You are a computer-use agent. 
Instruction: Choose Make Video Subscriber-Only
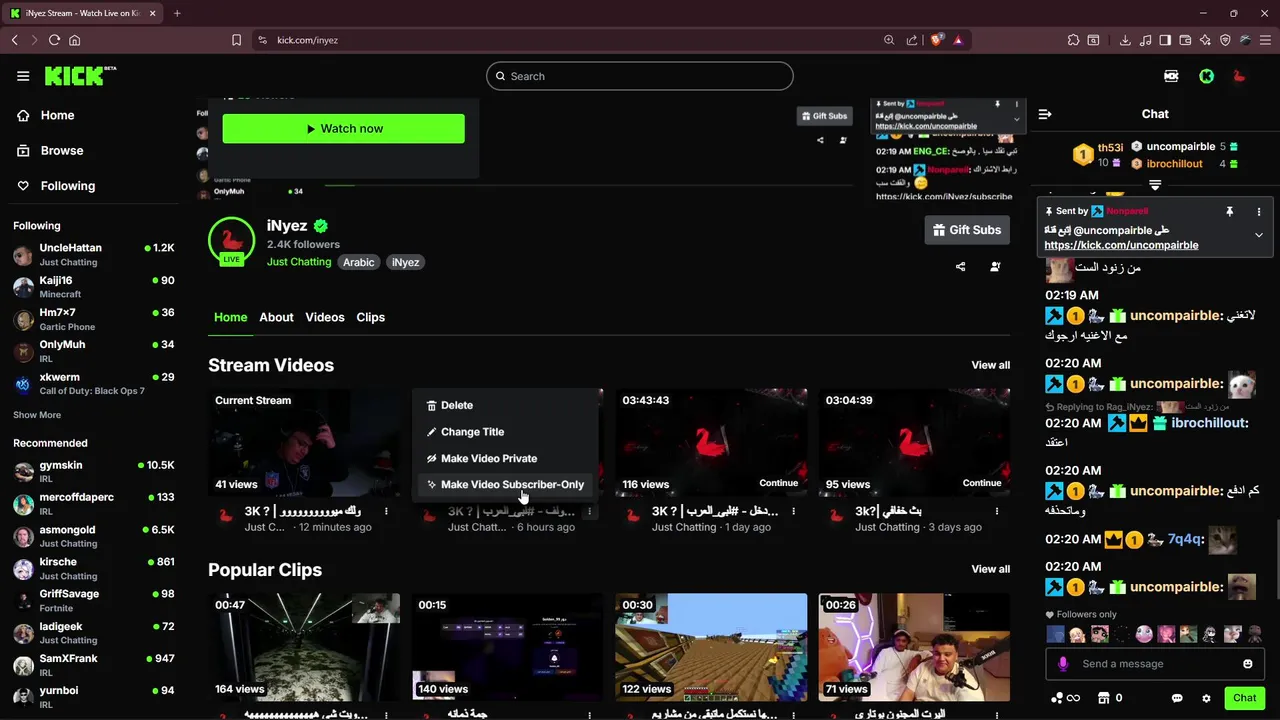[507, 484]
